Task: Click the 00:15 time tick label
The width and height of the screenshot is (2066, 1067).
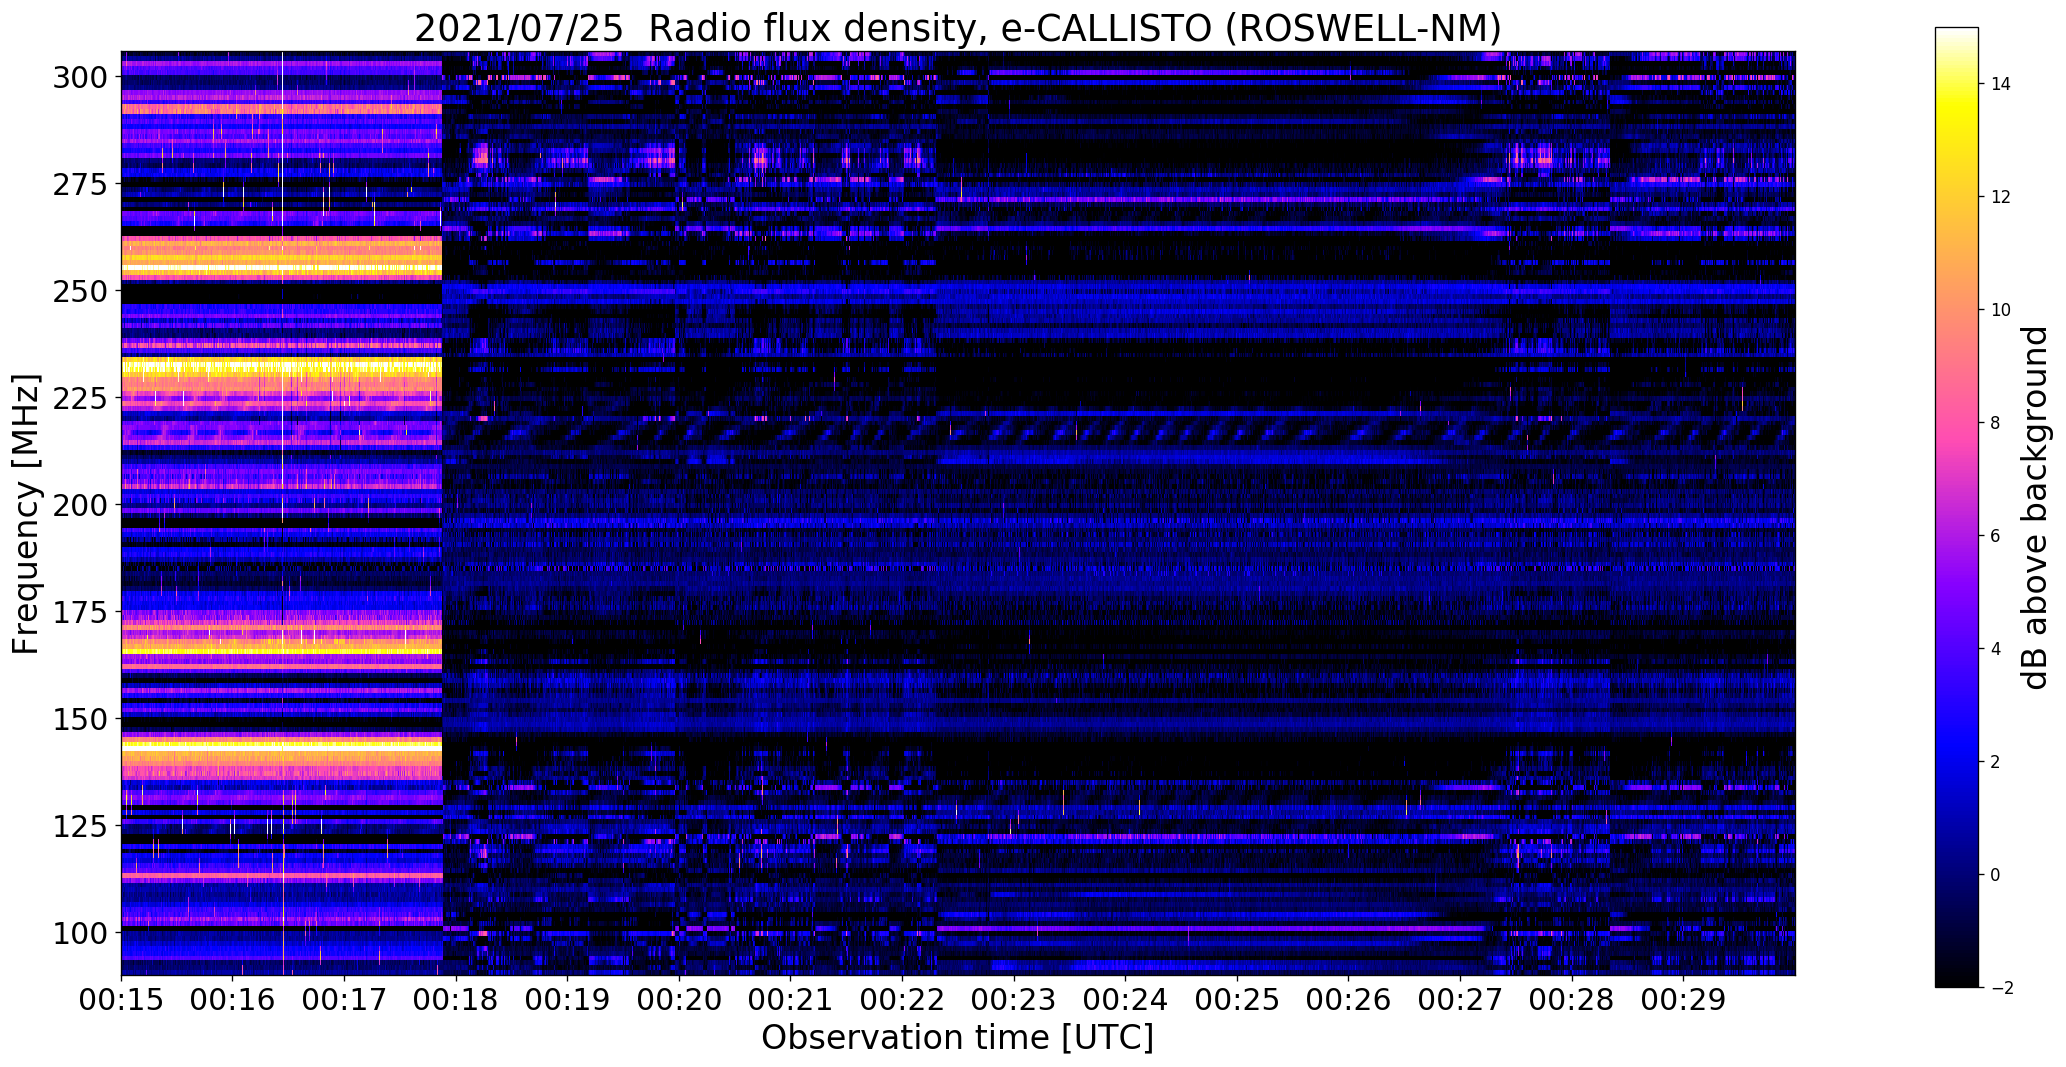Action: tap(121, 999)
